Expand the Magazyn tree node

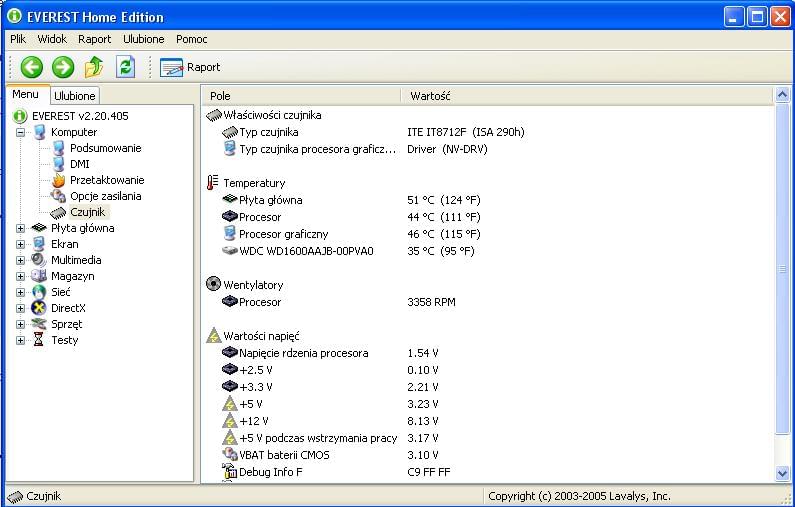pyautogui.click(x=20, y=276)
